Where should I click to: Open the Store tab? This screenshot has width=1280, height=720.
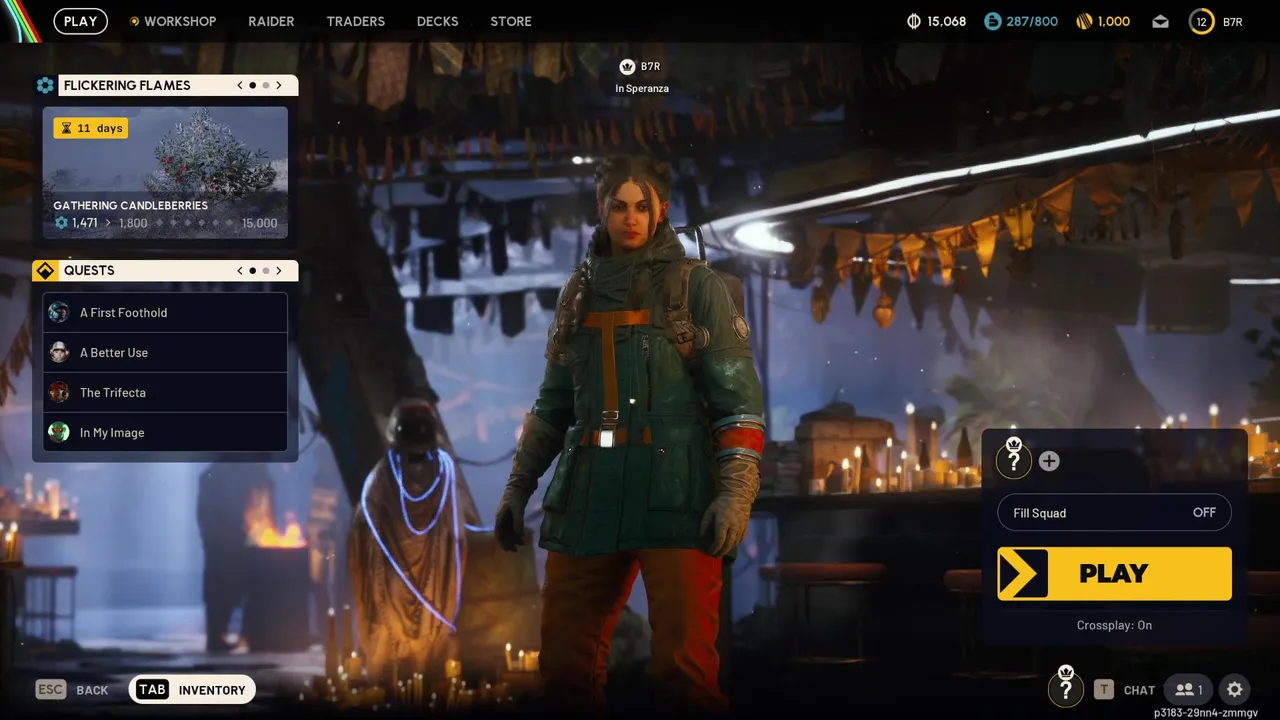pos(511,21)
